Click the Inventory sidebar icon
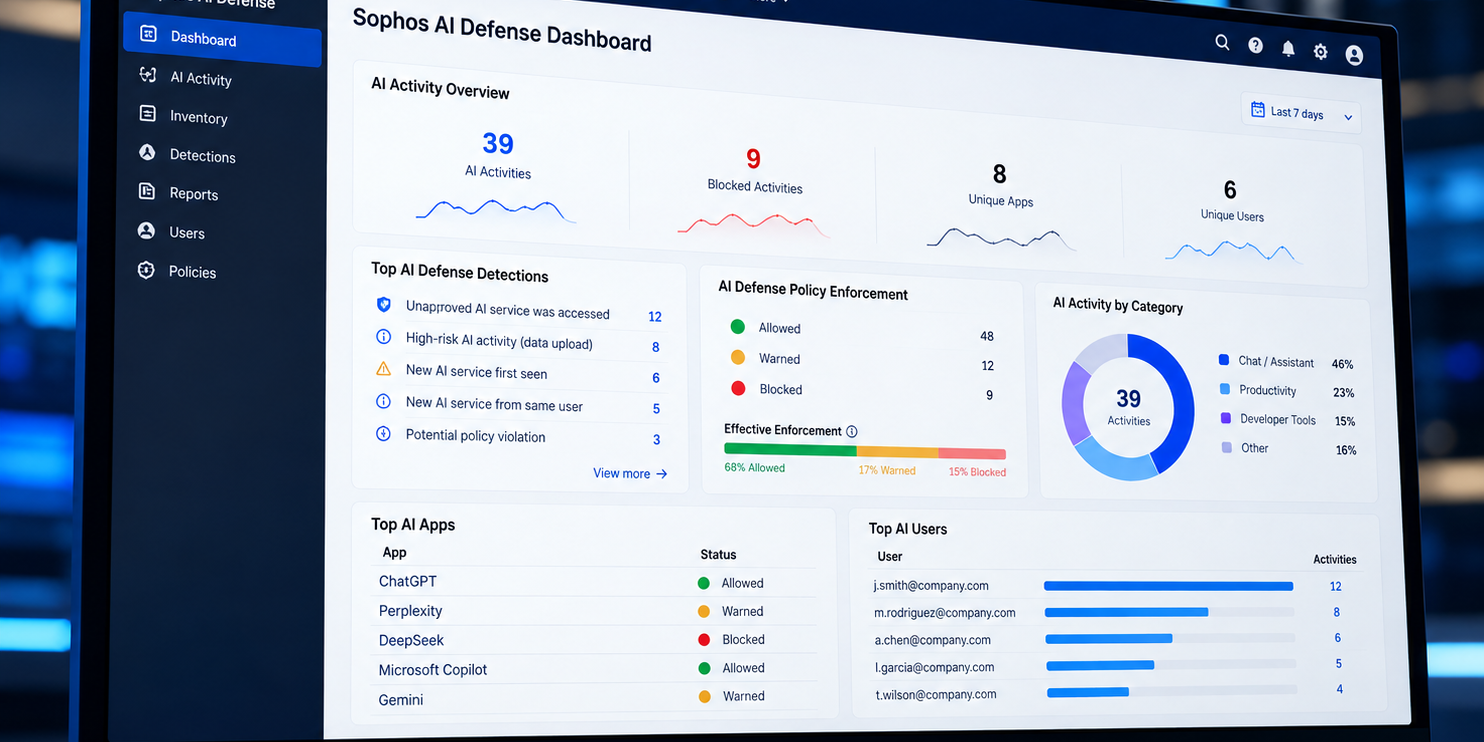This screenshot has height=742, width=1484. [148, 114]
